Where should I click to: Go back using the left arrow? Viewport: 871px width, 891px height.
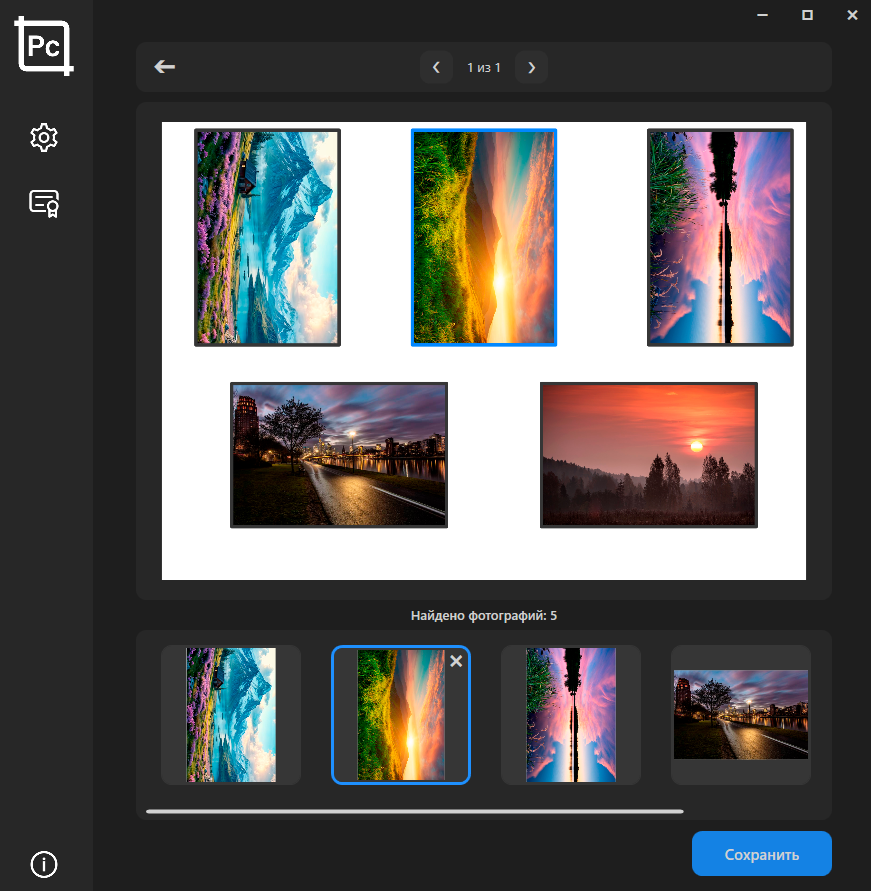(x=165, y=67)
